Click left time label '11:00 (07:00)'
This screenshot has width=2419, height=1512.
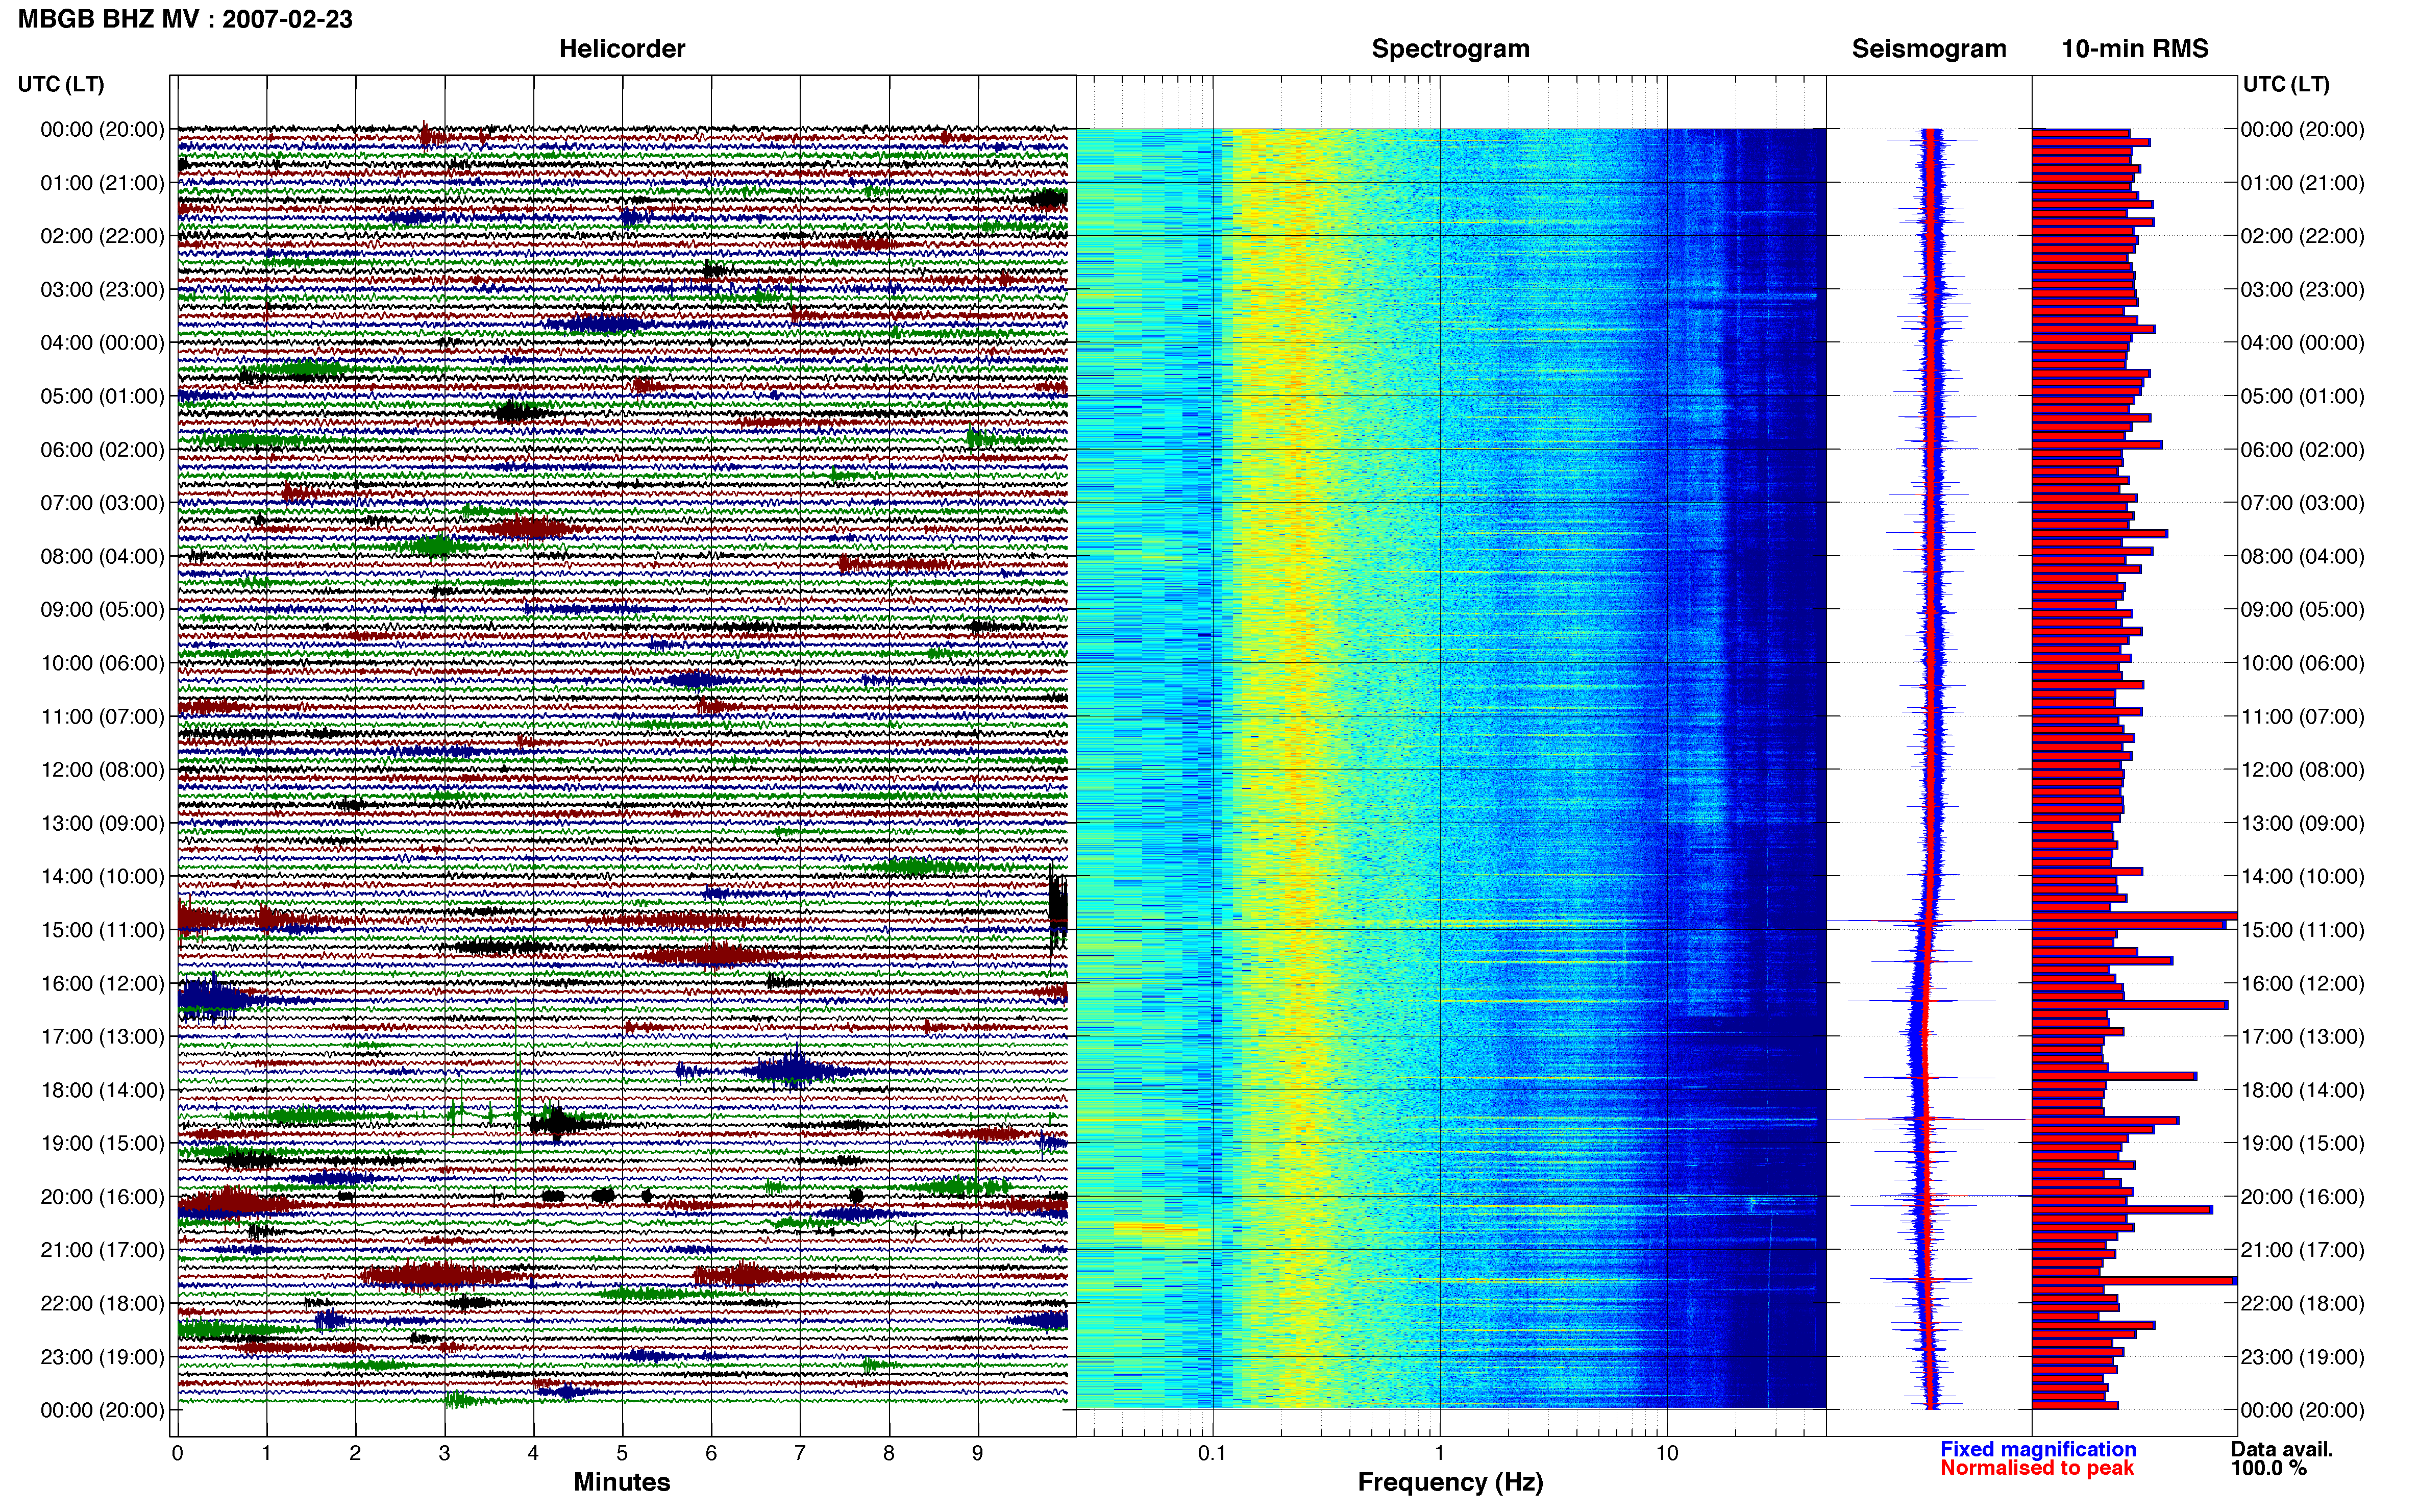(102, 717)
